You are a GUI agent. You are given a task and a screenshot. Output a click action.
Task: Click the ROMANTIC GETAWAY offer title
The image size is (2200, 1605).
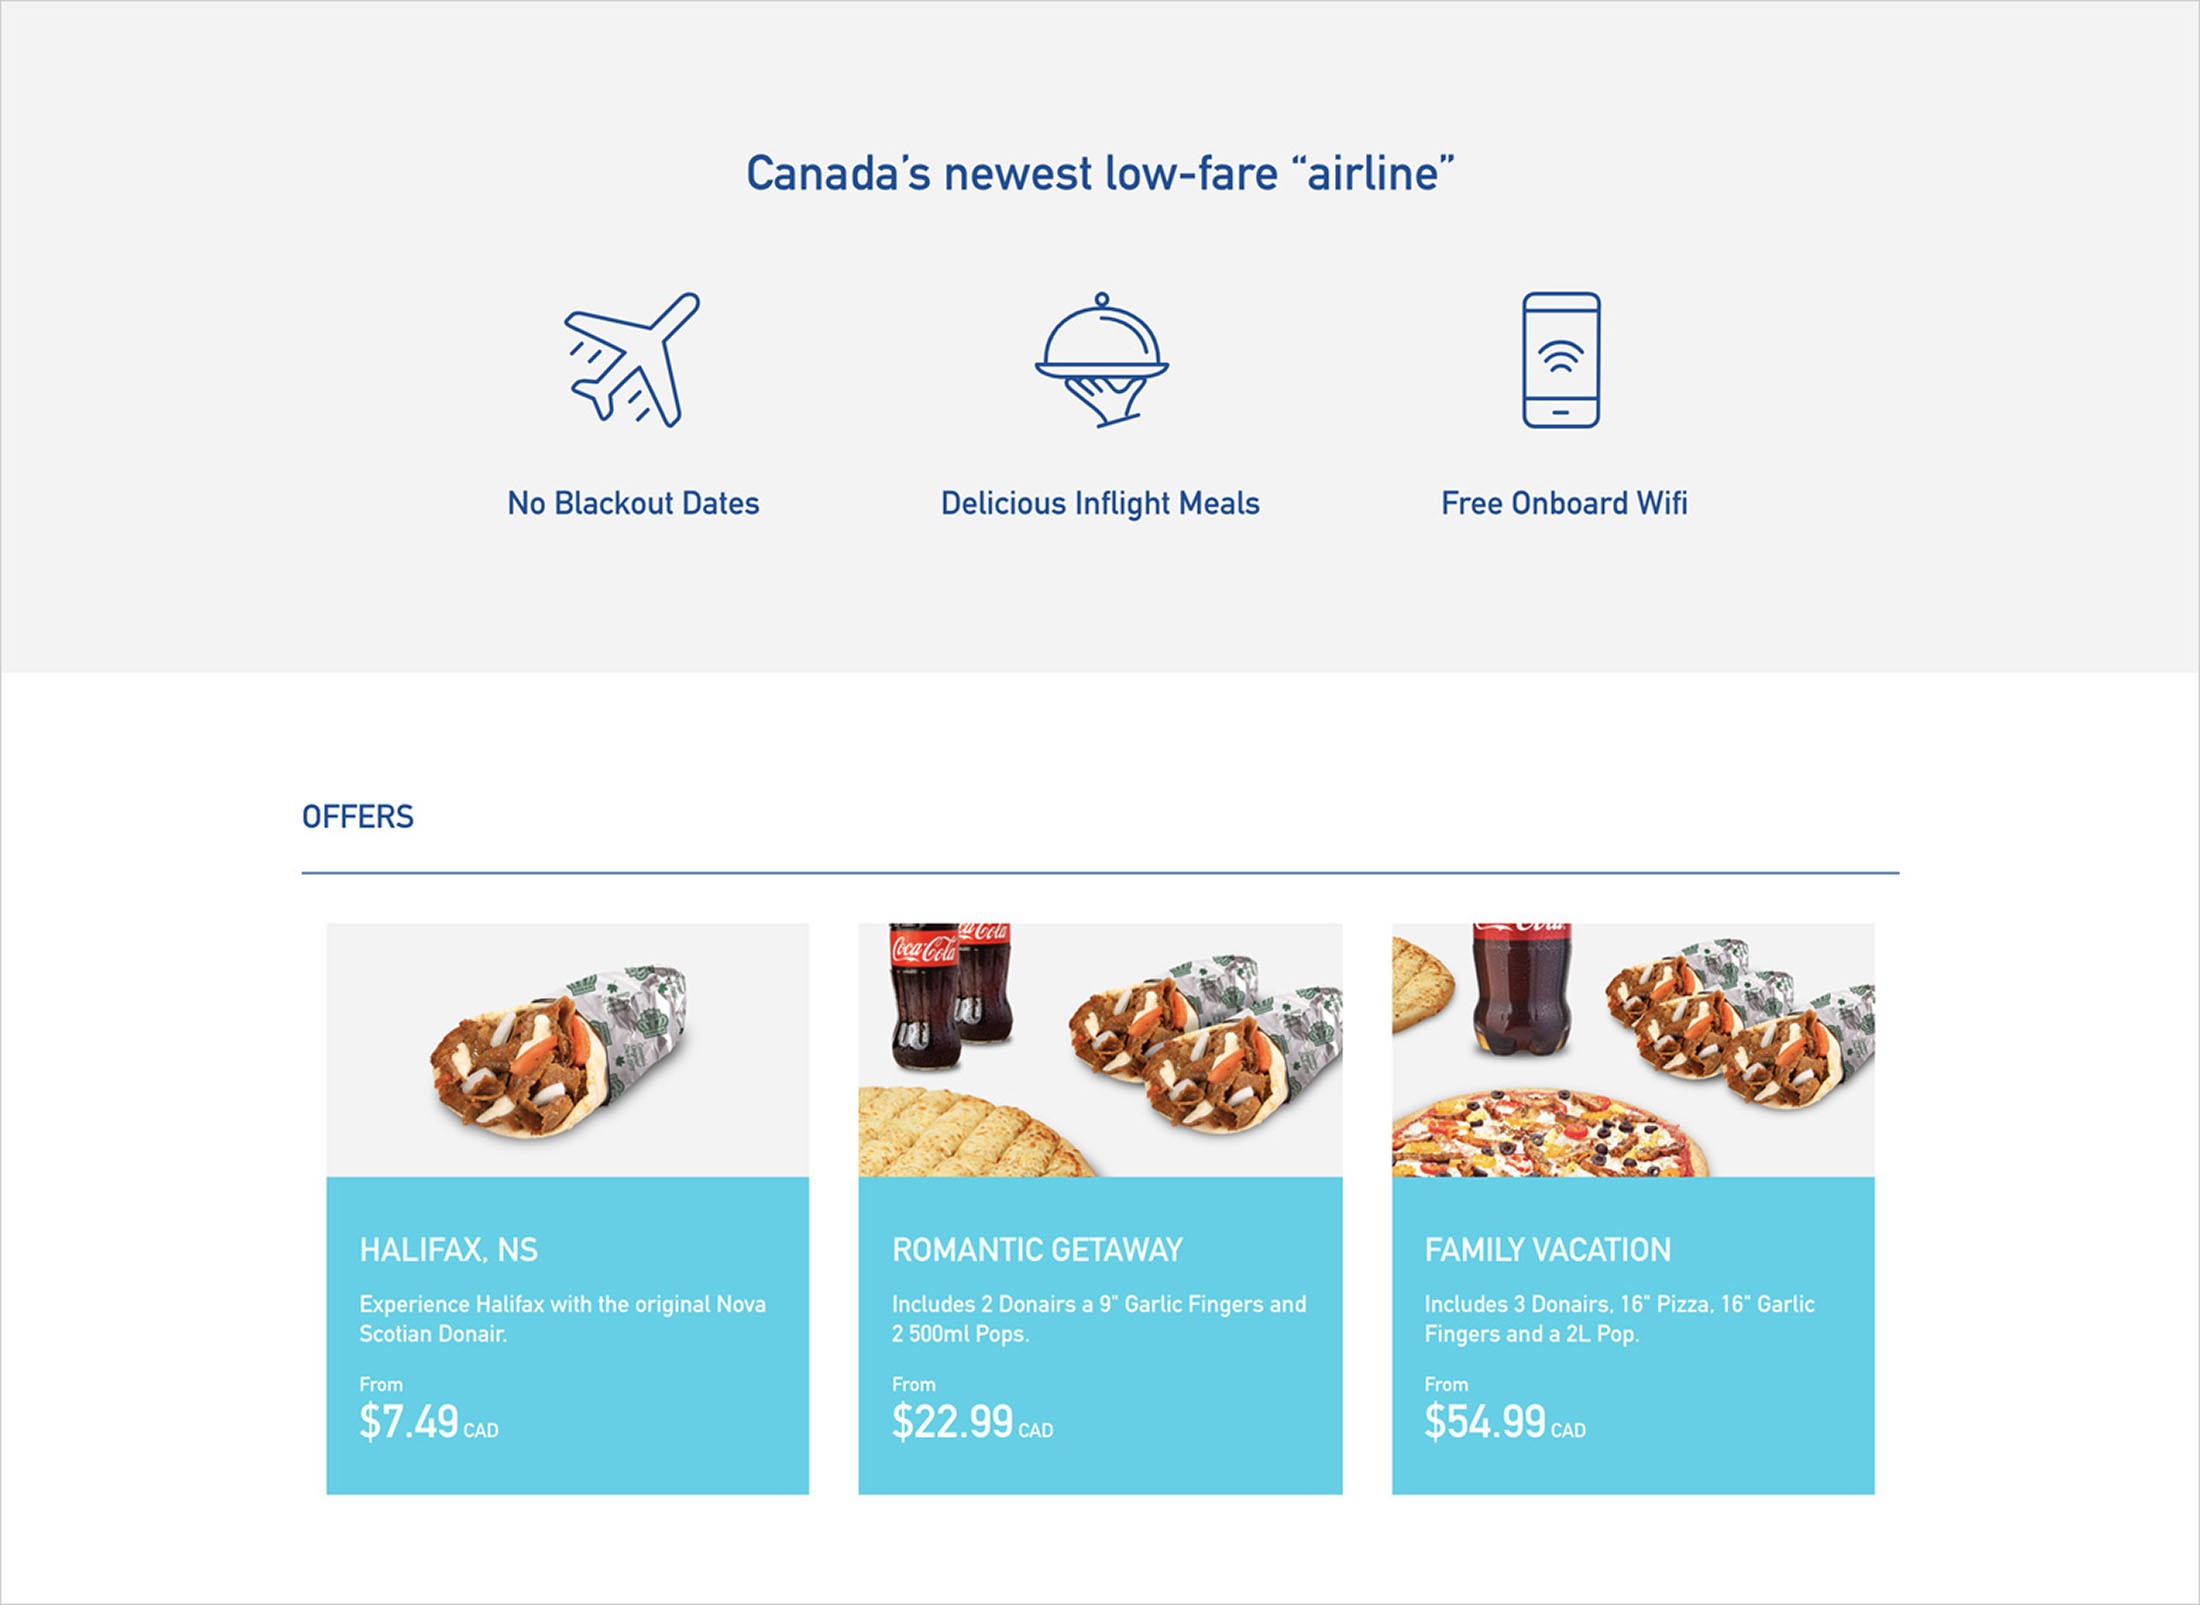1037,1249
